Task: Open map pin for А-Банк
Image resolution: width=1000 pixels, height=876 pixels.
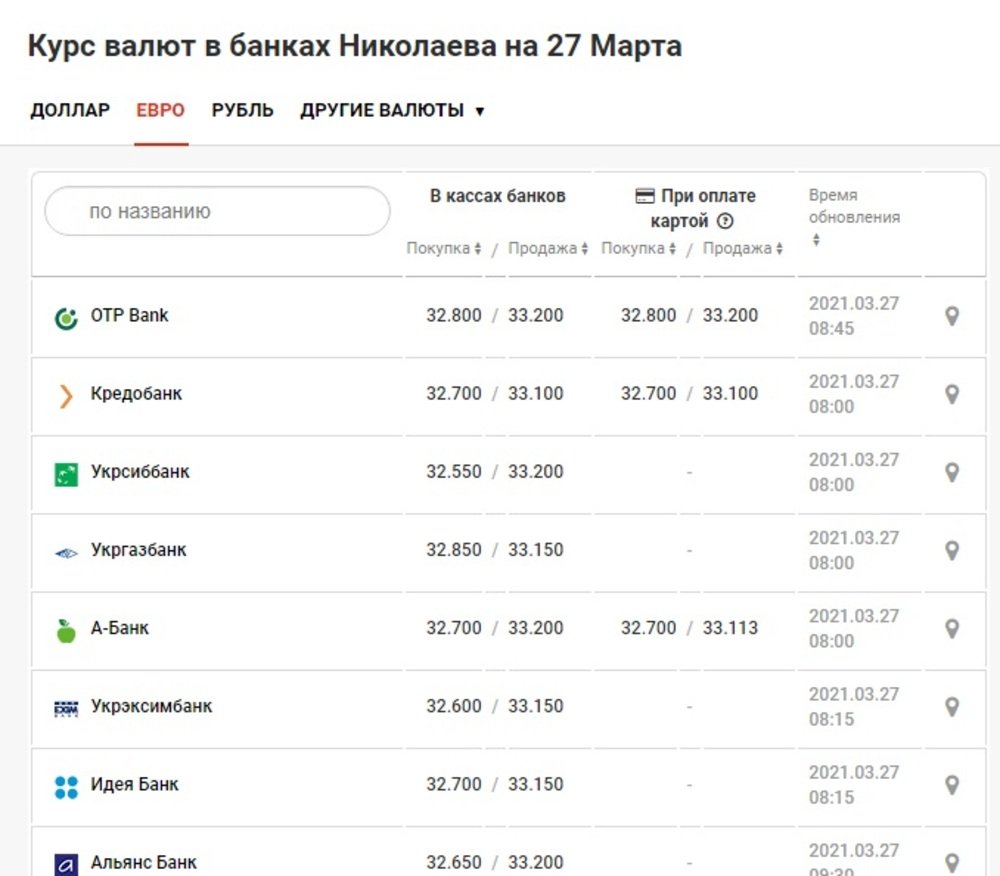Action: tap(952, 629)
